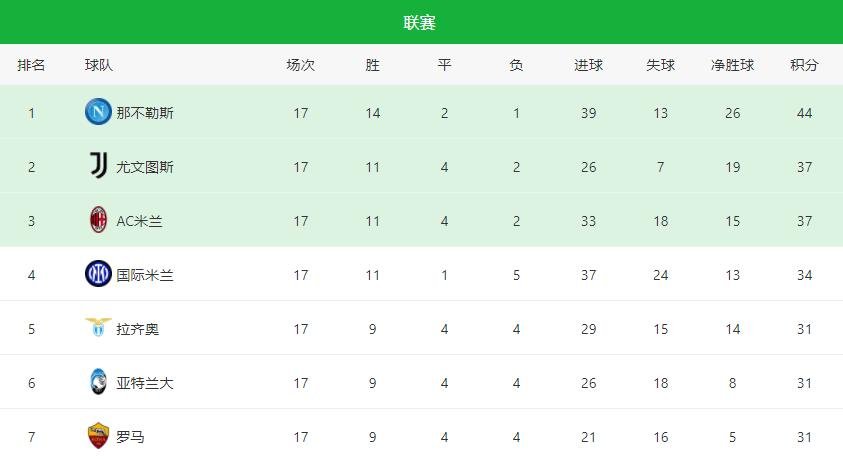Click the AC Milan club crest
843x459 pixels.
tap(98, 221)
